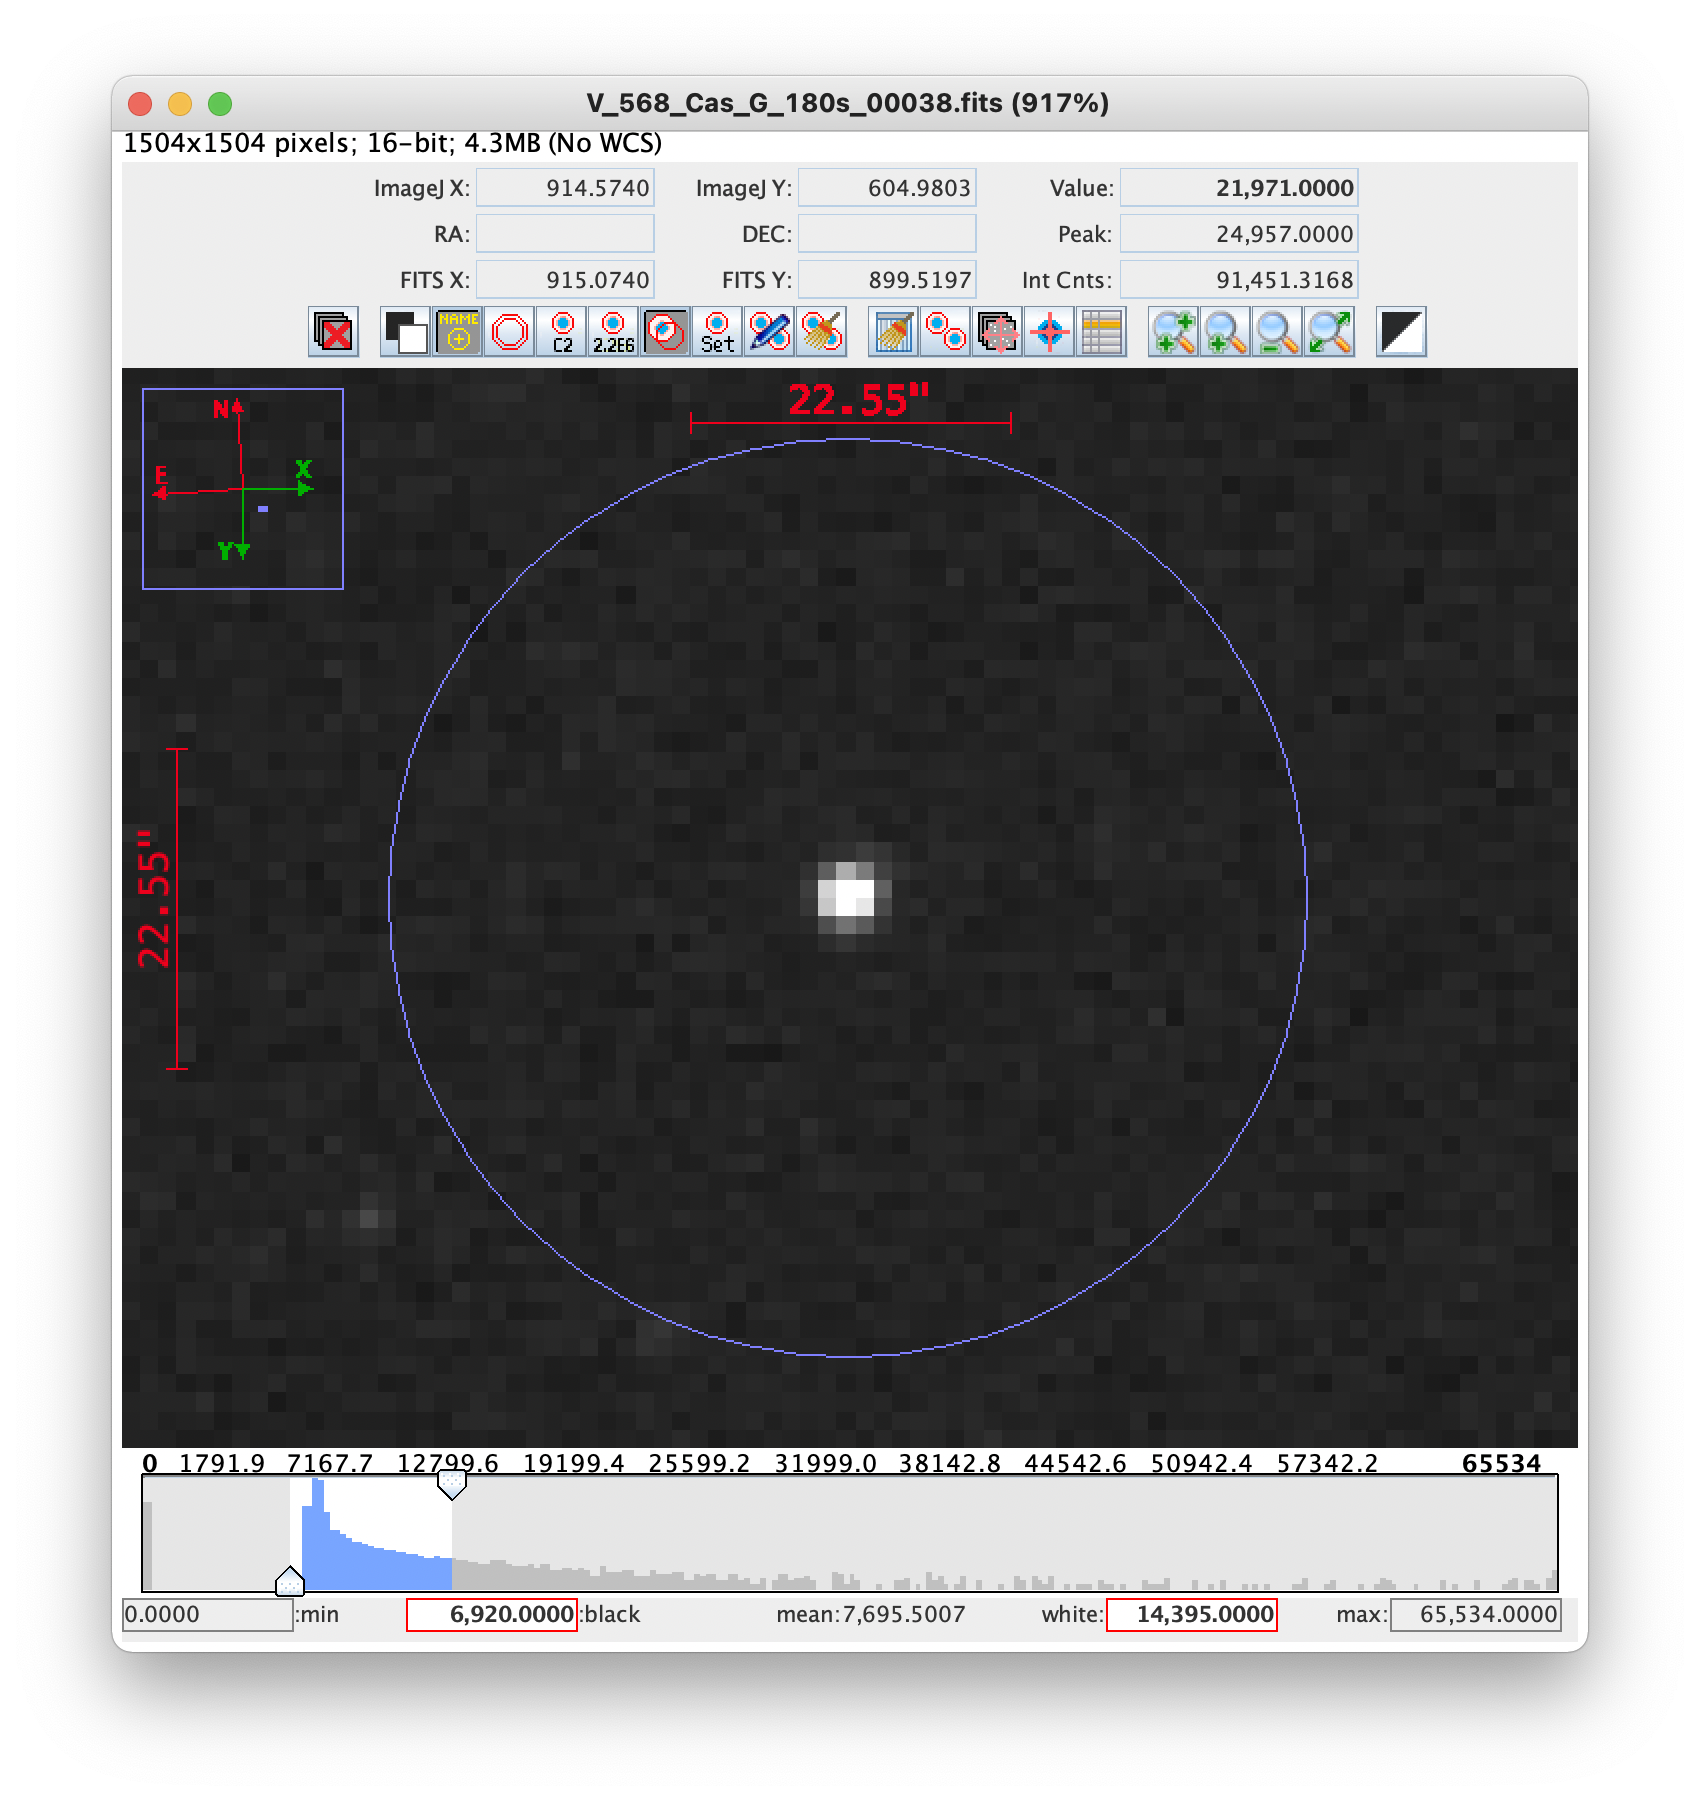1700x1800 pixels.
Task: Click the astrometry crosshair icon
Action: (x=1049, y=332)
